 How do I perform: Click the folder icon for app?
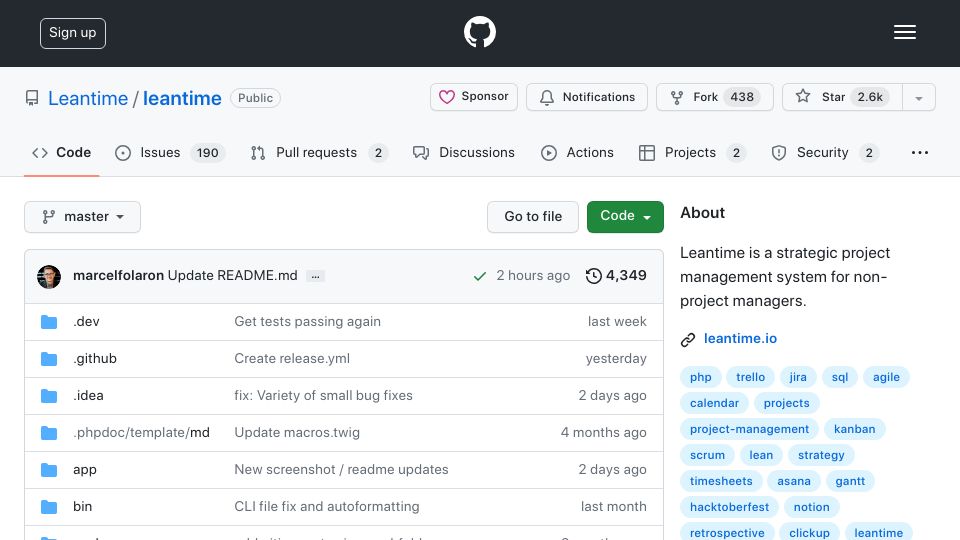pyautogui.click(x=49, y=470)
